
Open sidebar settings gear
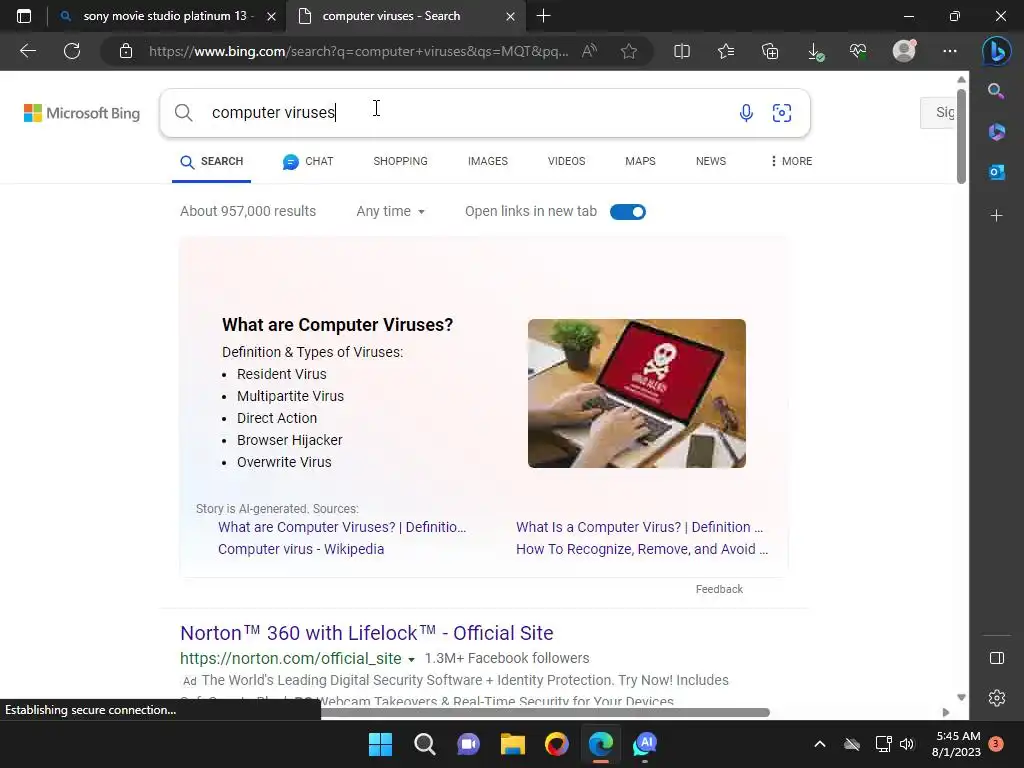coord(997,698)
